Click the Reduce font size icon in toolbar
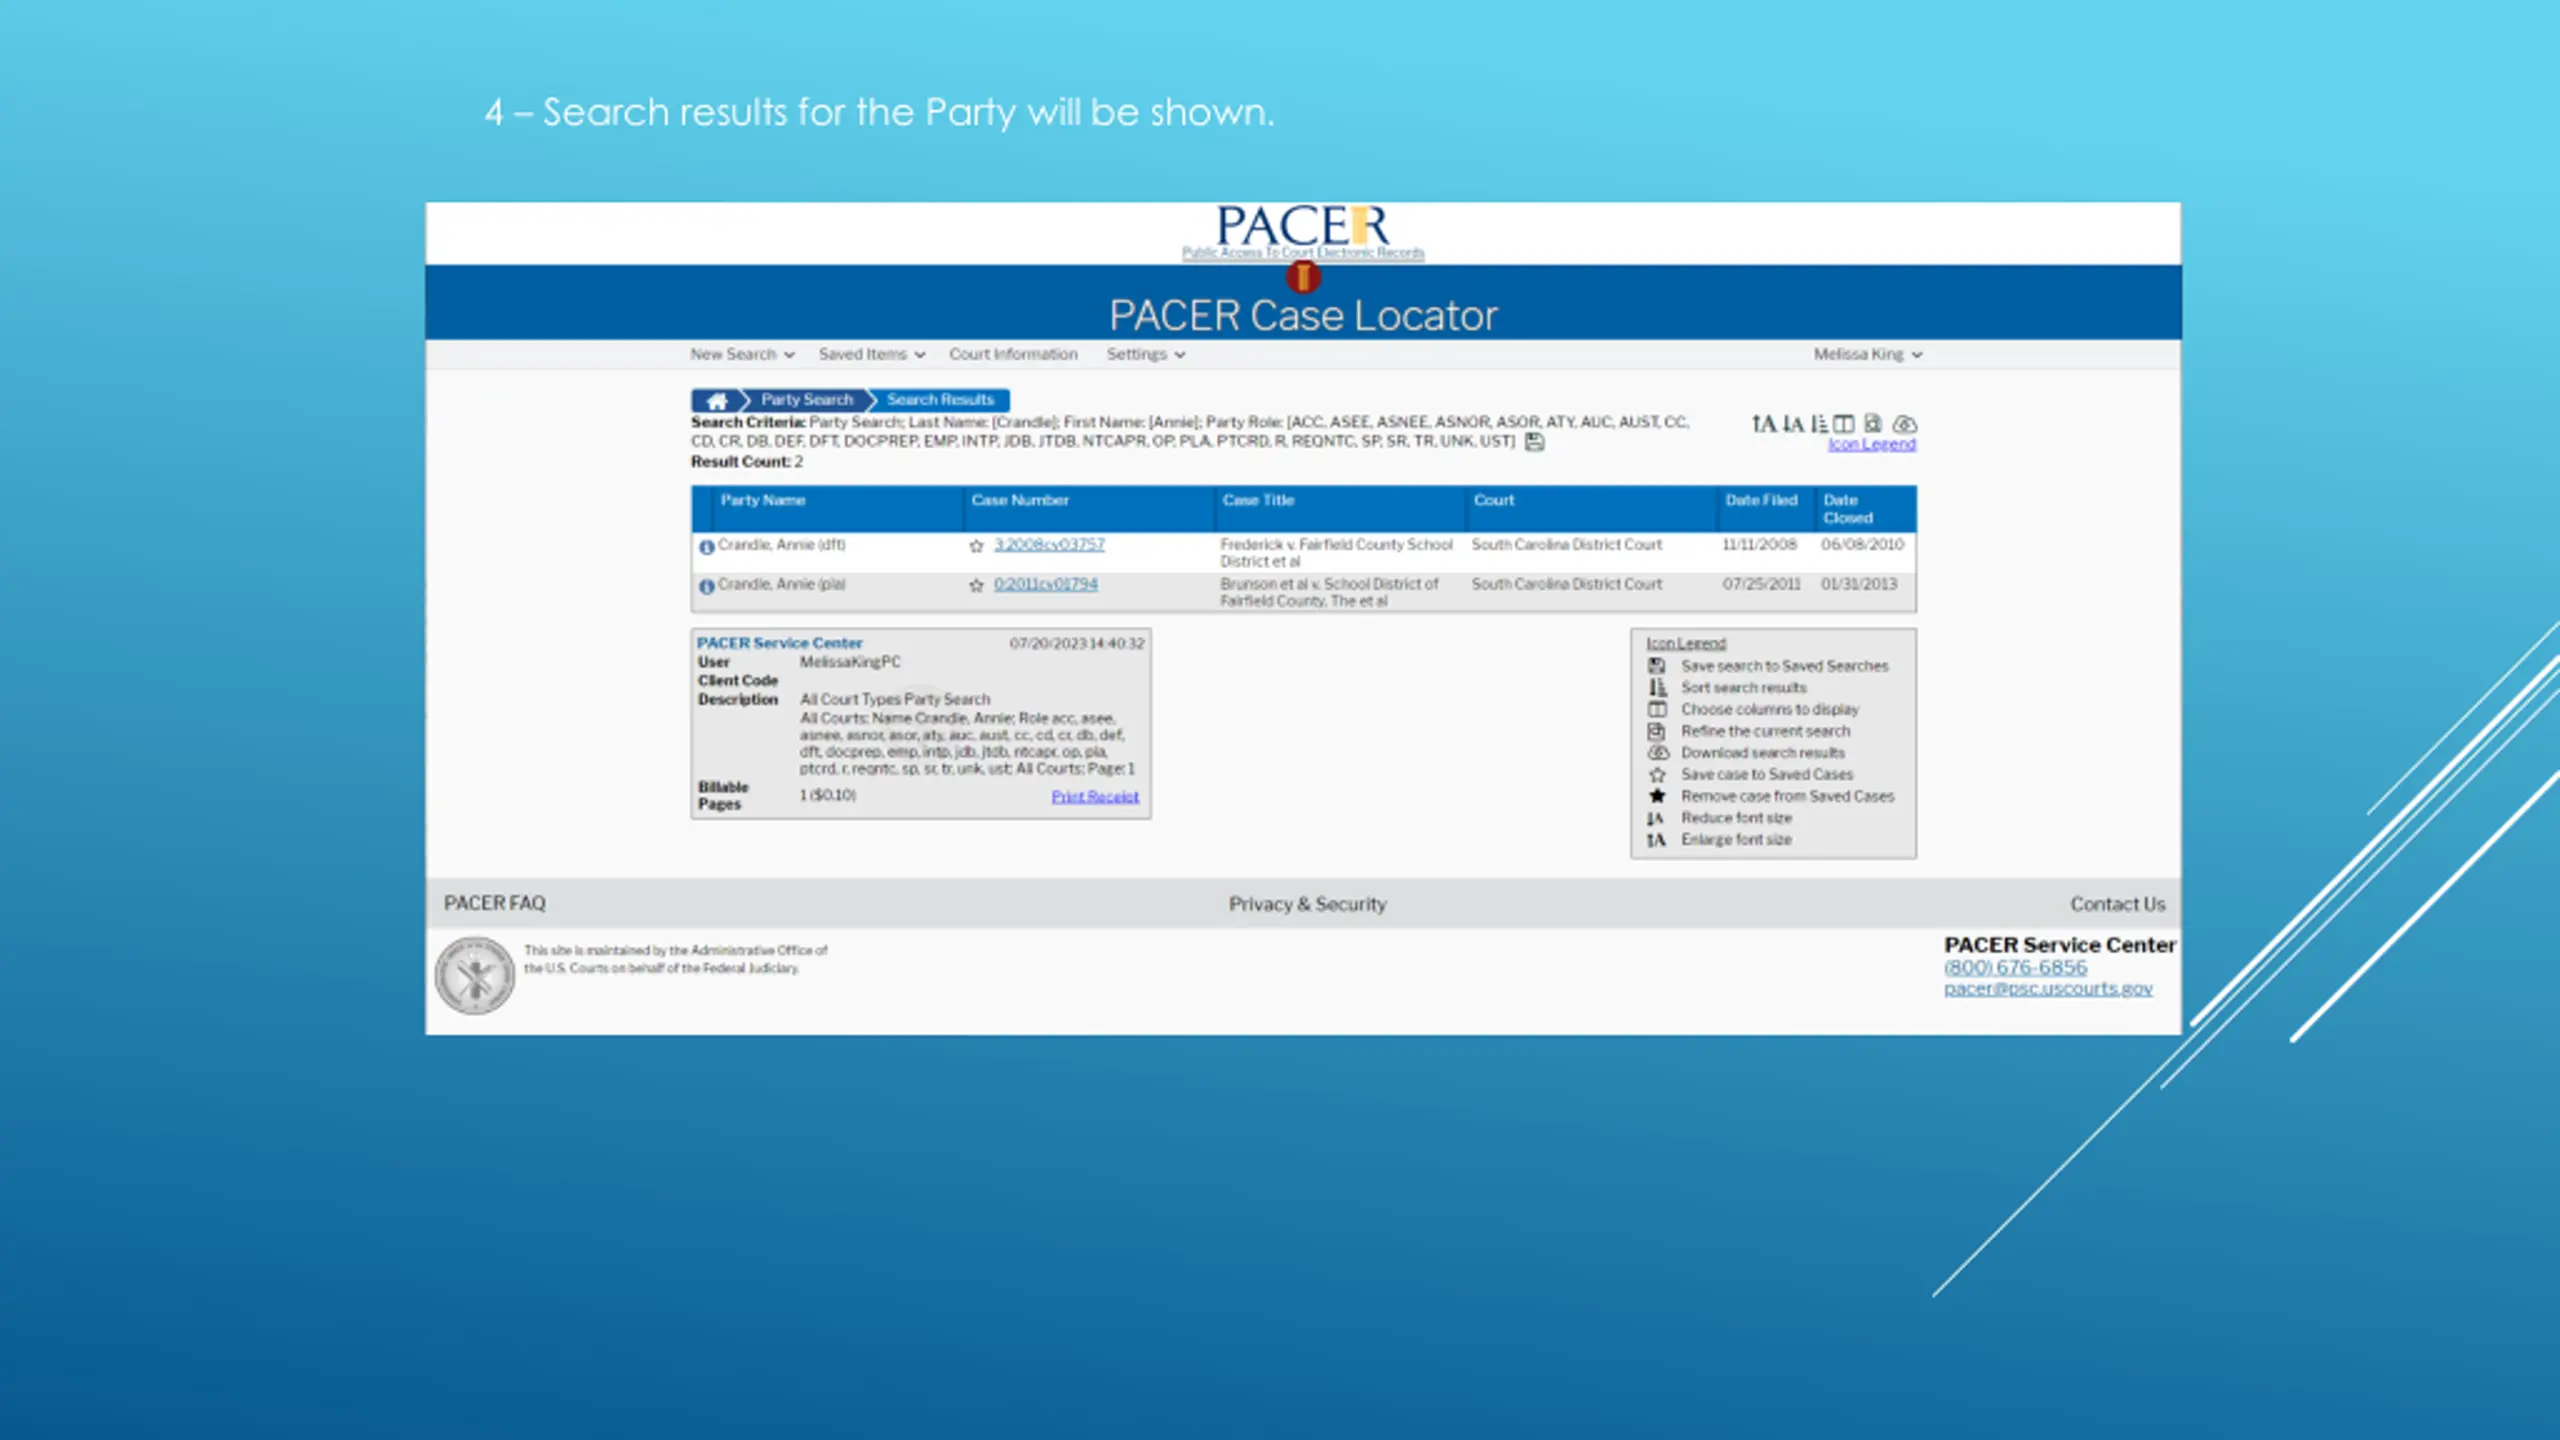Screen dimensions: 2560x1440 click(1794, 424)
